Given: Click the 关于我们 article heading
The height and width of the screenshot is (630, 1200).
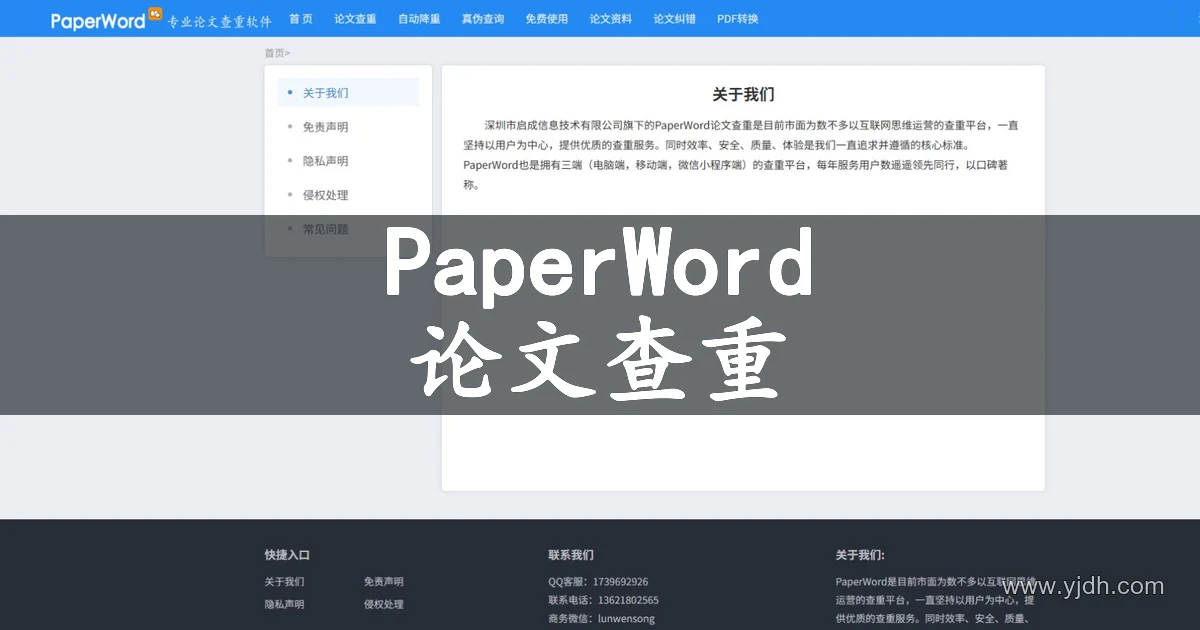Looking at the screenshot, I should pyautogui.click(x=743, y=94).
